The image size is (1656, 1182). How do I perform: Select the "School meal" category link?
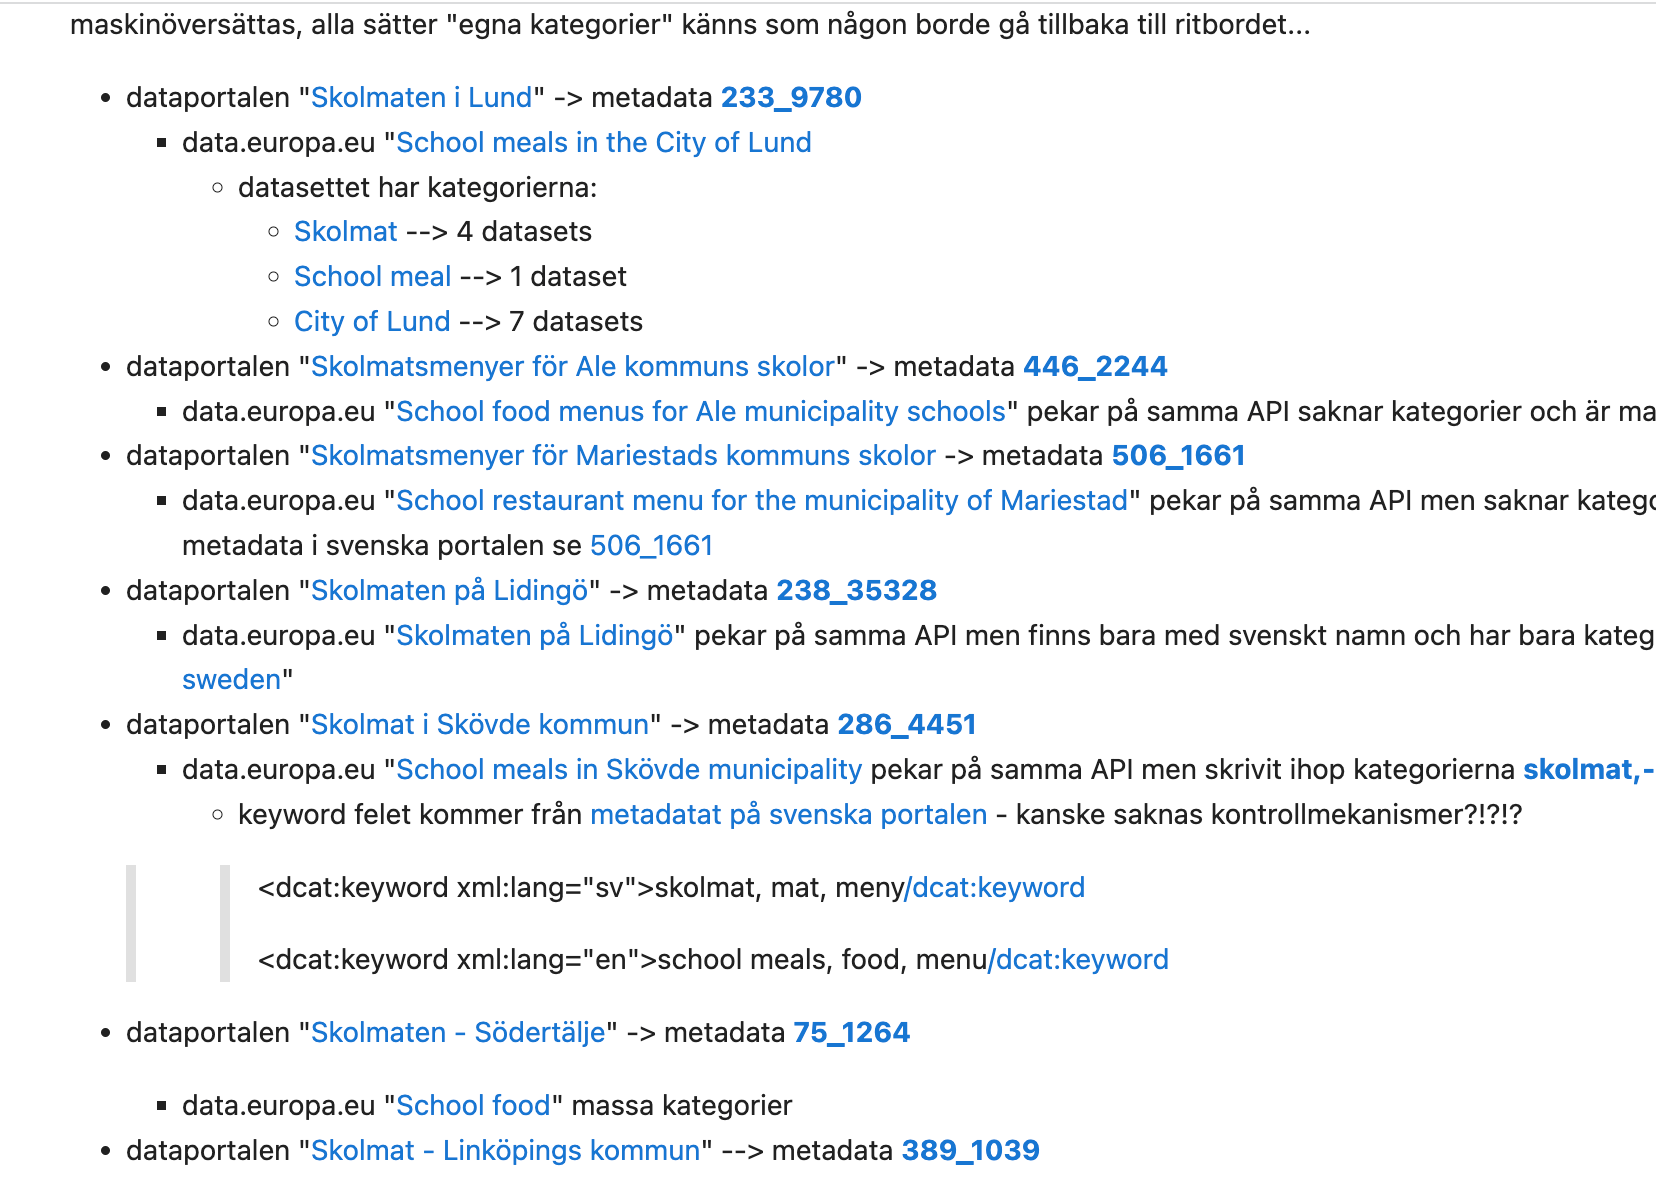click(x=372, y=277)
